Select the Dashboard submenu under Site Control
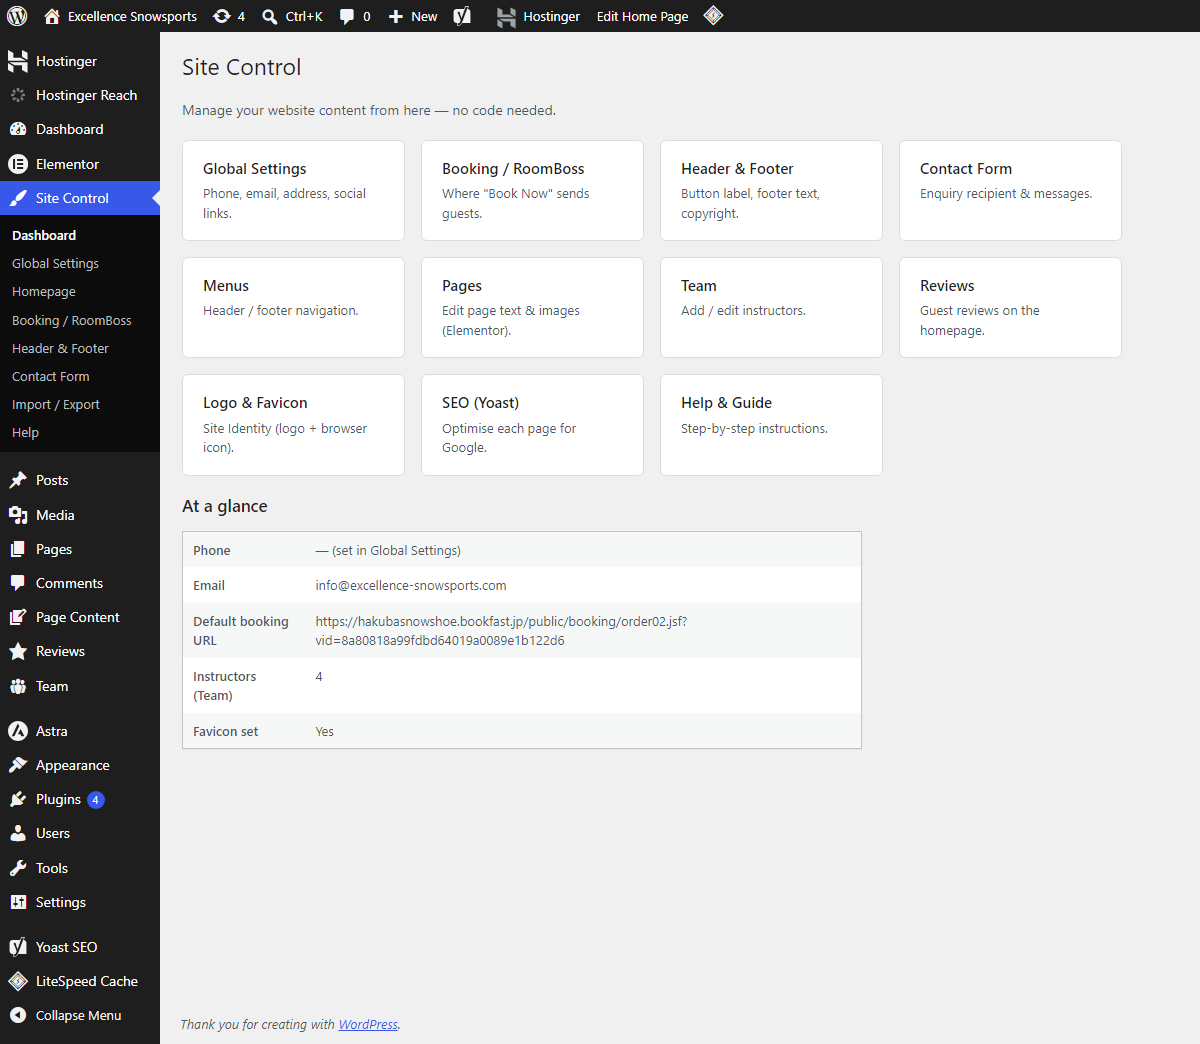 pyautogui.click(x=44, y=235)
